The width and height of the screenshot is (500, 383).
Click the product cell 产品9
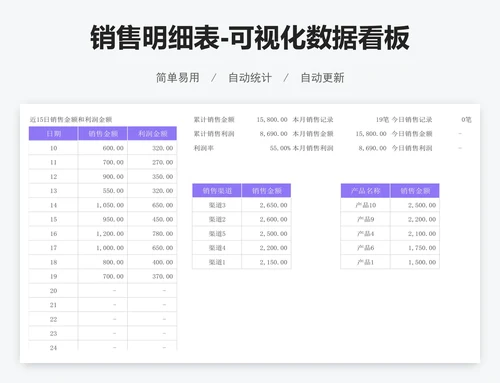point(366,219)
